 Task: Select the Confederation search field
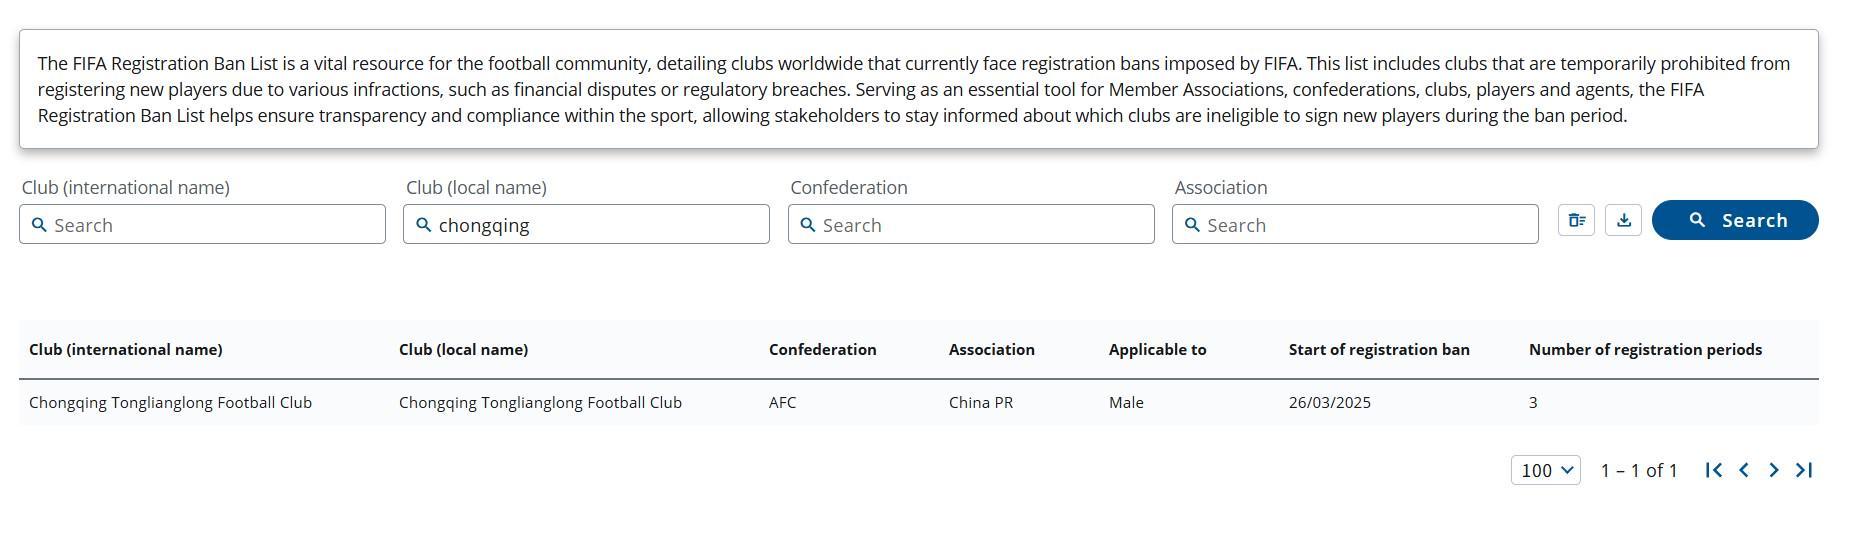[971, 225]
